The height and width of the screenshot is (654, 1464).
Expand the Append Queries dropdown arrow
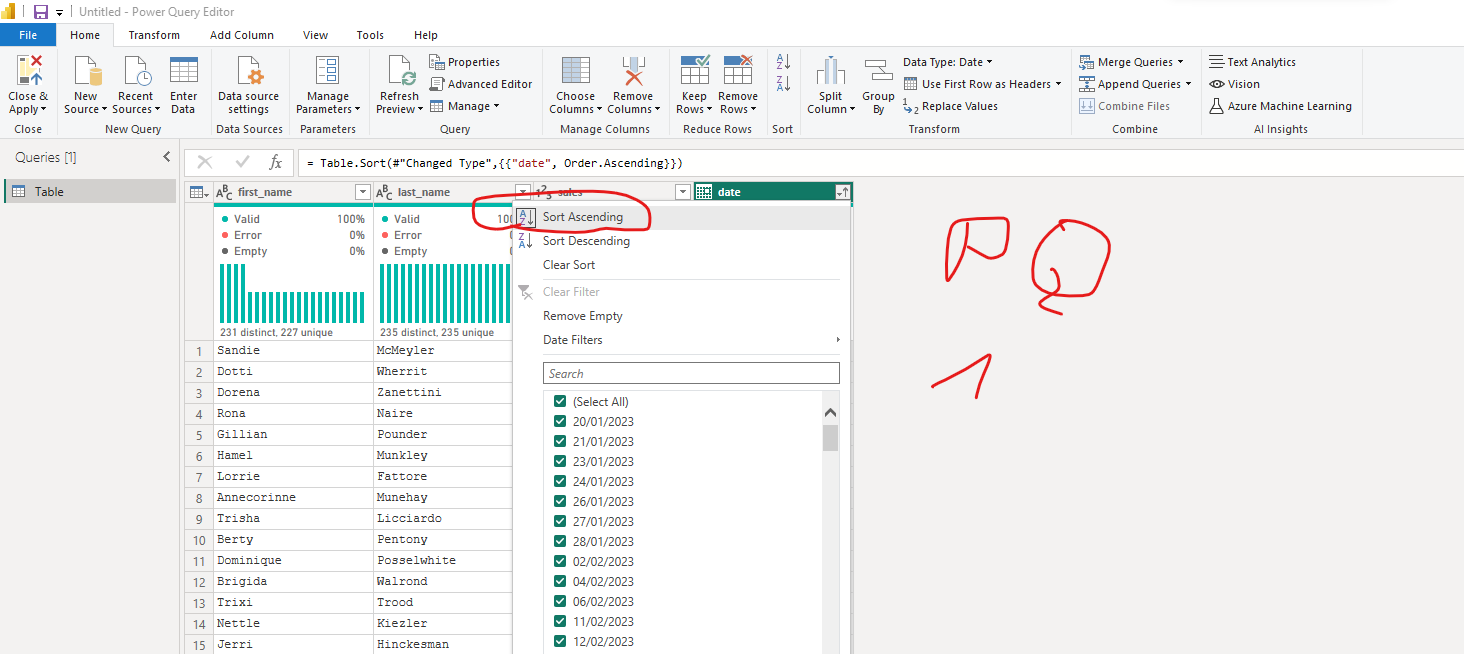[1189, 84]
